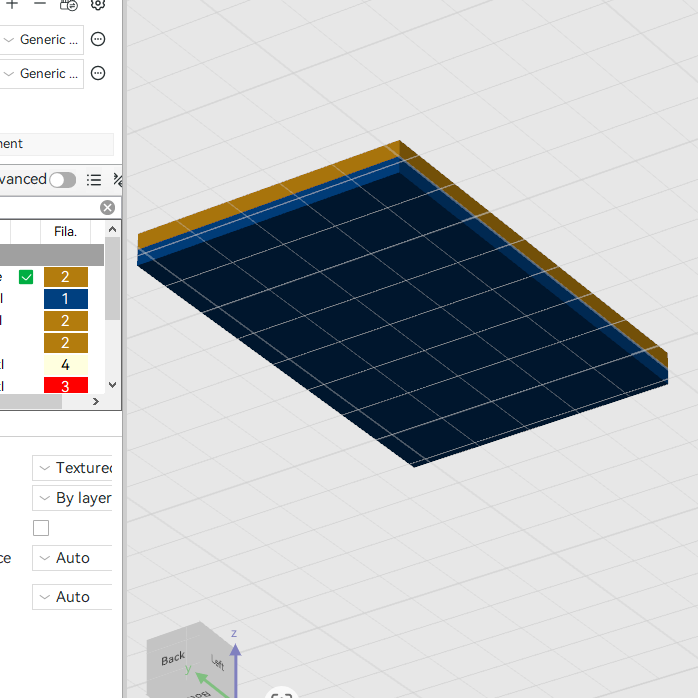Click the compare presets icon at the panel edge
The width and height of the screenshot is (698, 698).
coord(118,179)
